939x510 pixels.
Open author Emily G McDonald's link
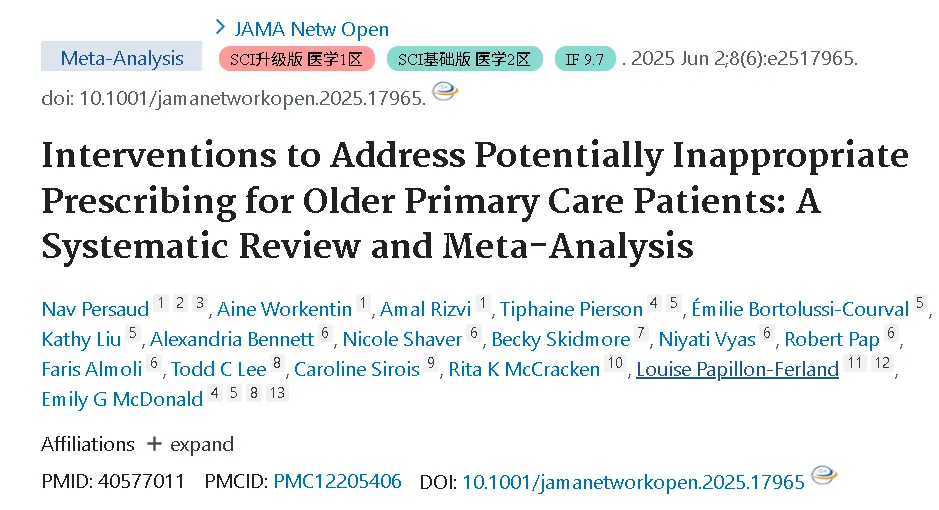click(122, 399)
